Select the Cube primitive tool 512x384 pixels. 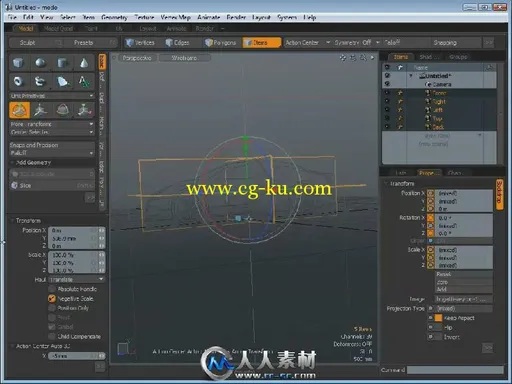pyautogui.click(x=18, y=63)
